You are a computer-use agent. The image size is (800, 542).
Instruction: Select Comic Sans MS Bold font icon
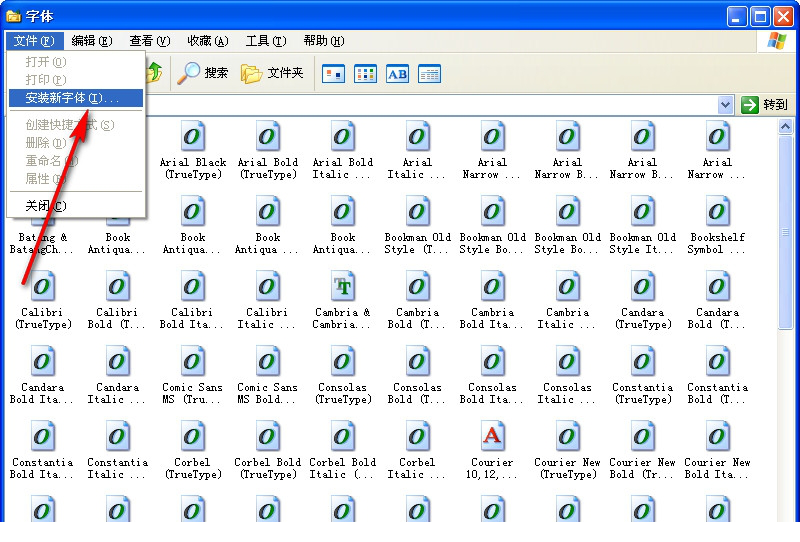click(x=268, y=362)
